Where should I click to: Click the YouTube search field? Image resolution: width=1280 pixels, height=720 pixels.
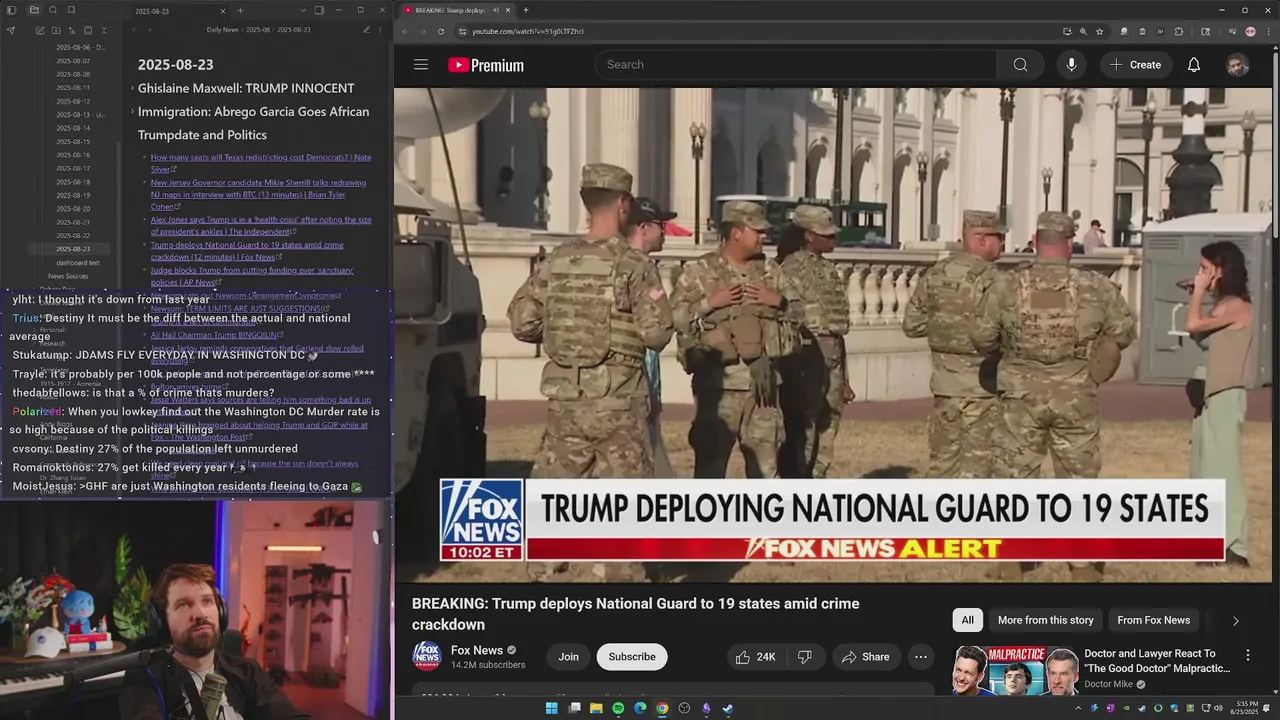click(x=796, y=65)
